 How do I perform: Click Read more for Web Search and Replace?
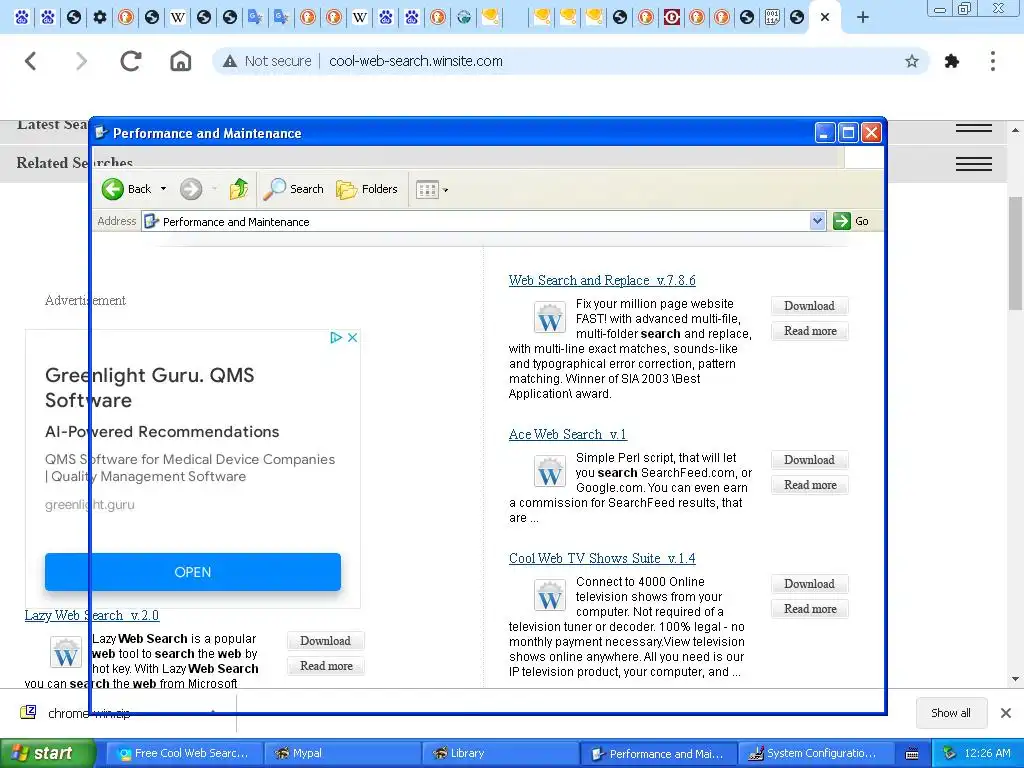[x=809, y=331]
